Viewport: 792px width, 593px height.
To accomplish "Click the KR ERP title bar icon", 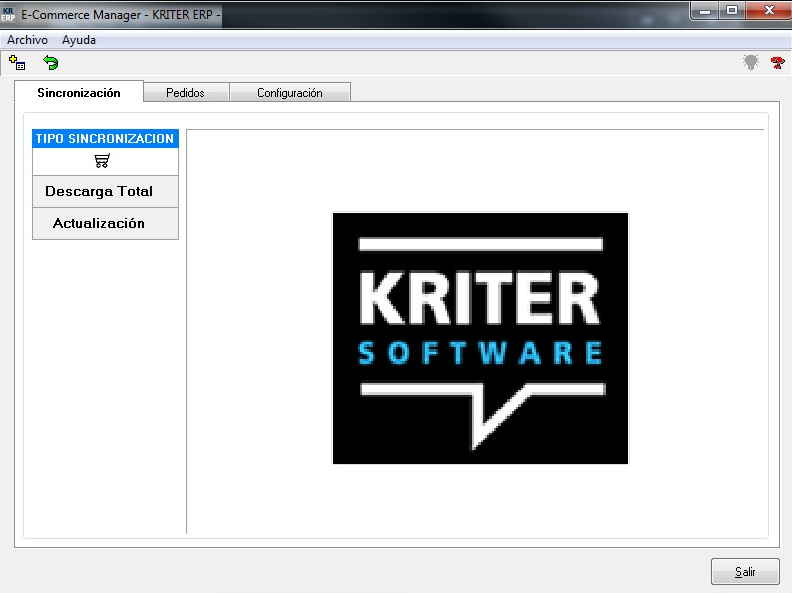I will point(8,14).
